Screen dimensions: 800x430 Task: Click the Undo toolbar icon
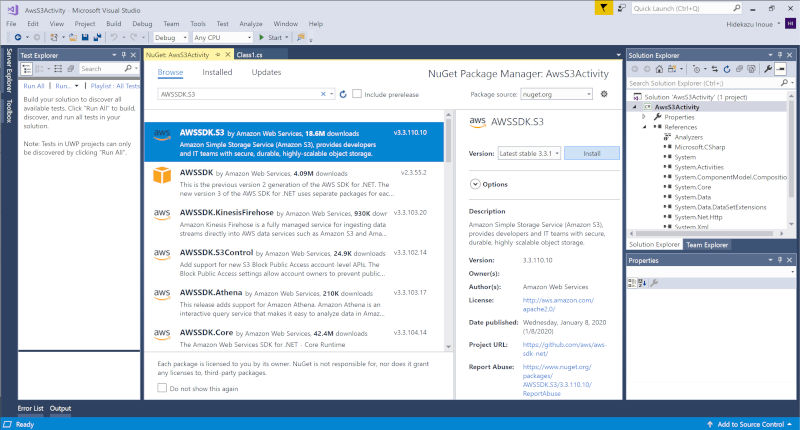113,37
